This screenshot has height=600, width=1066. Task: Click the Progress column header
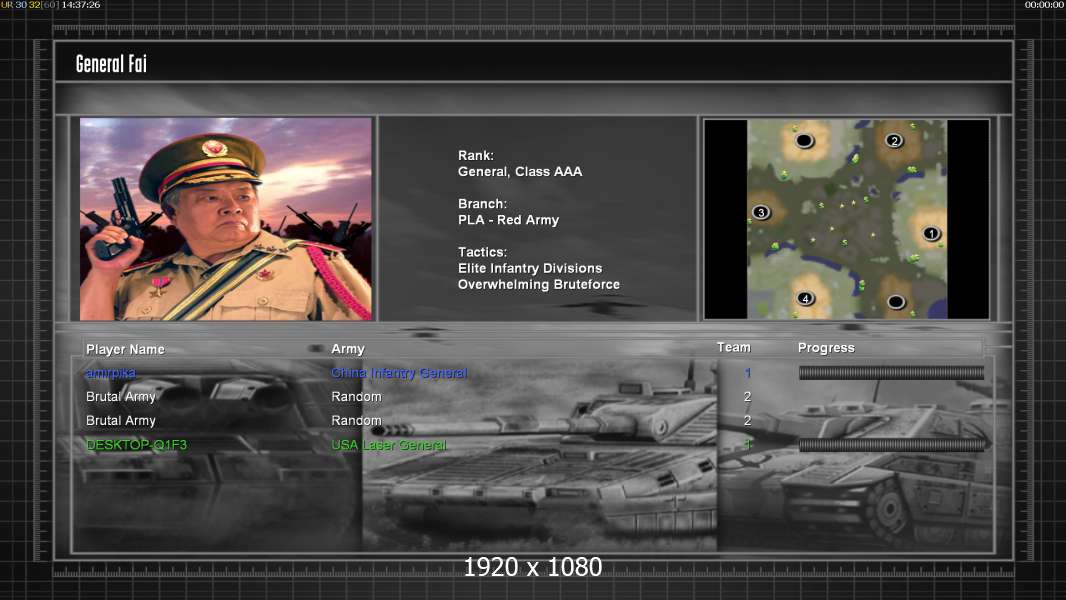point(826,348)
